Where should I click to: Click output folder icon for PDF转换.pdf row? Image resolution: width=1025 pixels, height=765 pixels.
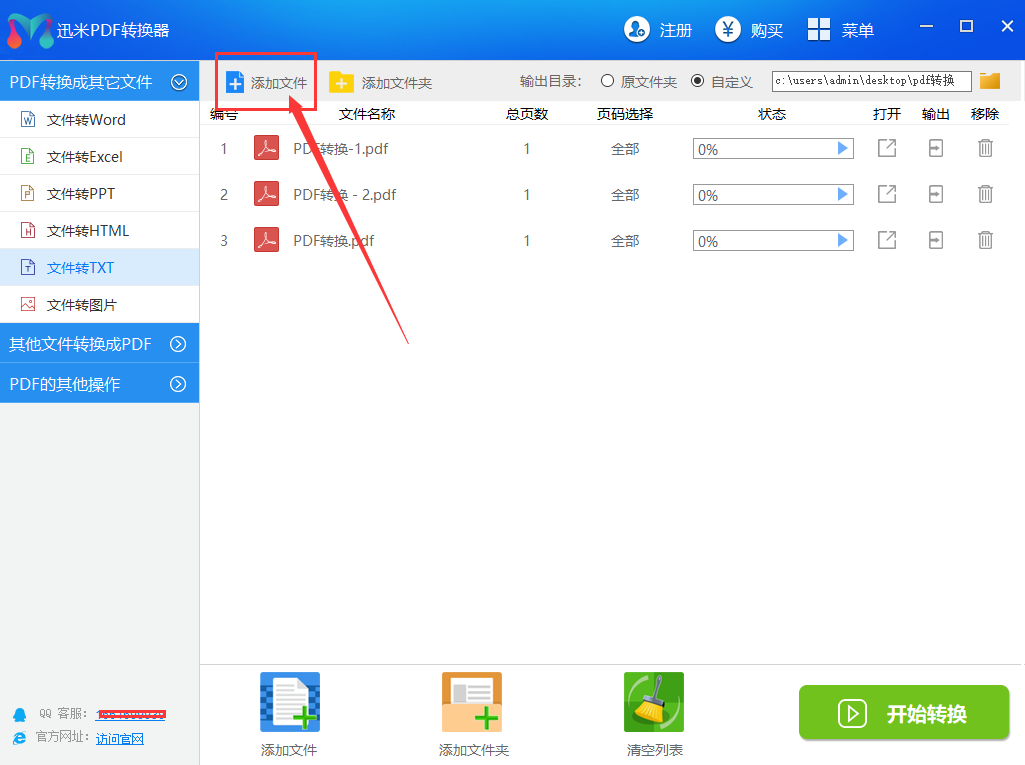point(936,241)
